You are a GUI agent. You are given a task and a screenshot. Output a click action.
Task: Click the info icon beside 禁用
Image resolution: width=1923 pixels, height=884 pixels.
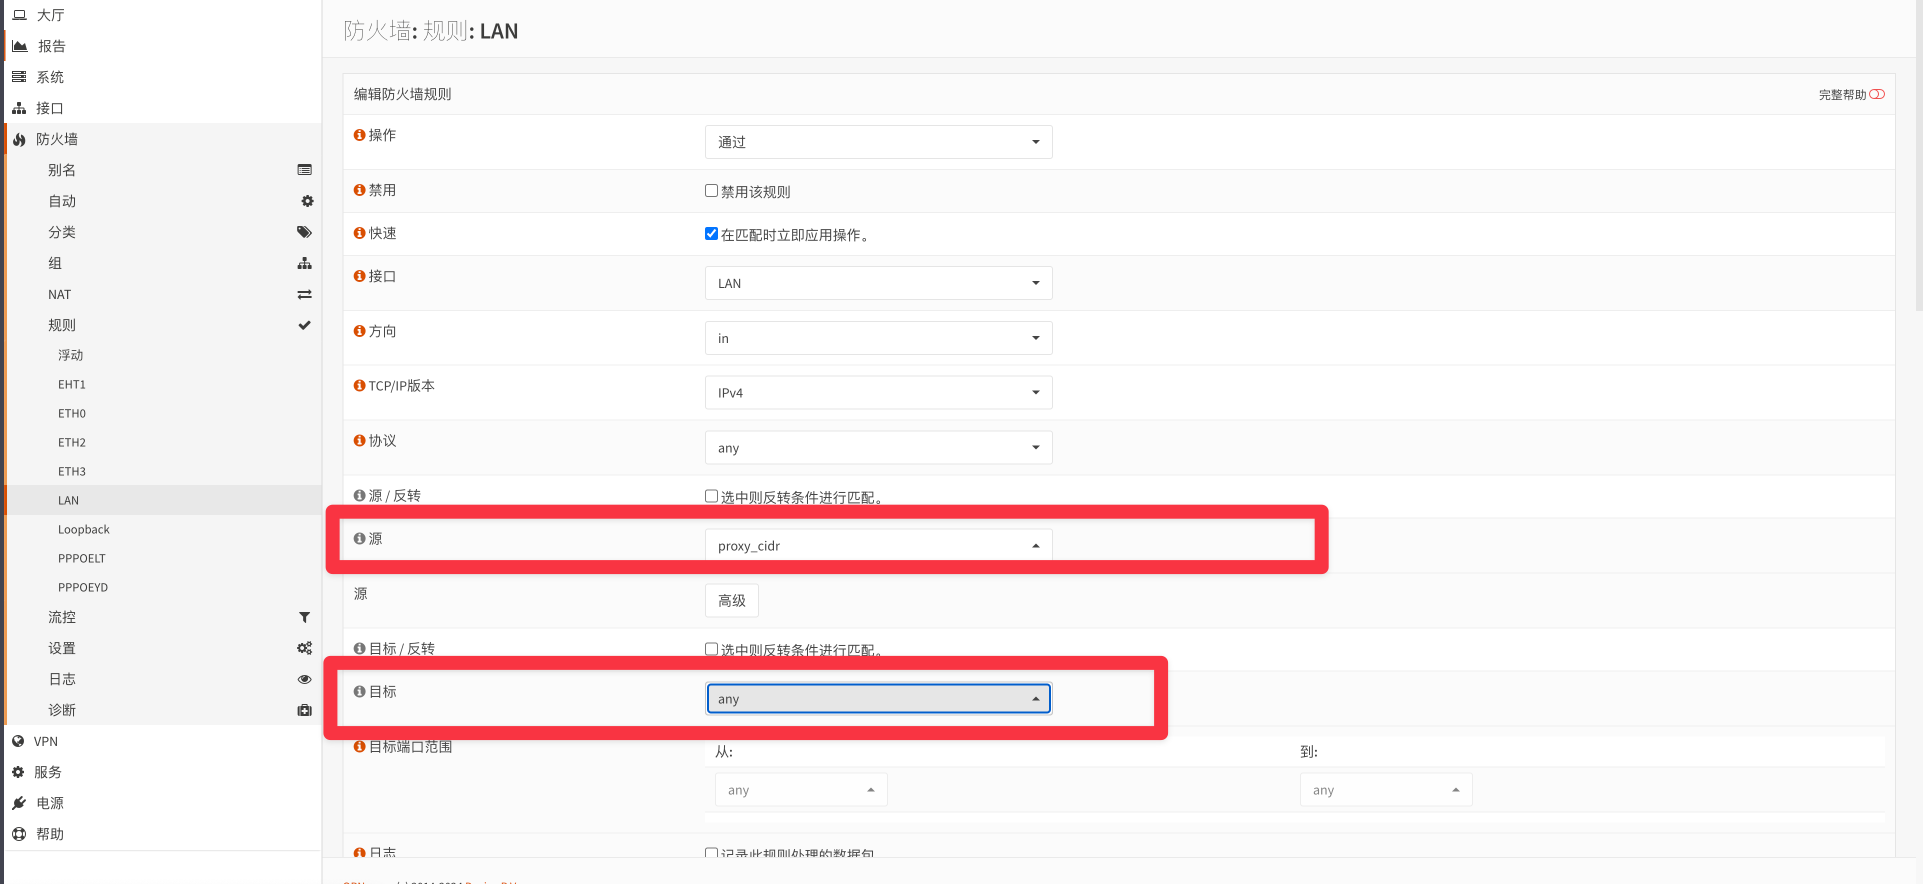359,190
